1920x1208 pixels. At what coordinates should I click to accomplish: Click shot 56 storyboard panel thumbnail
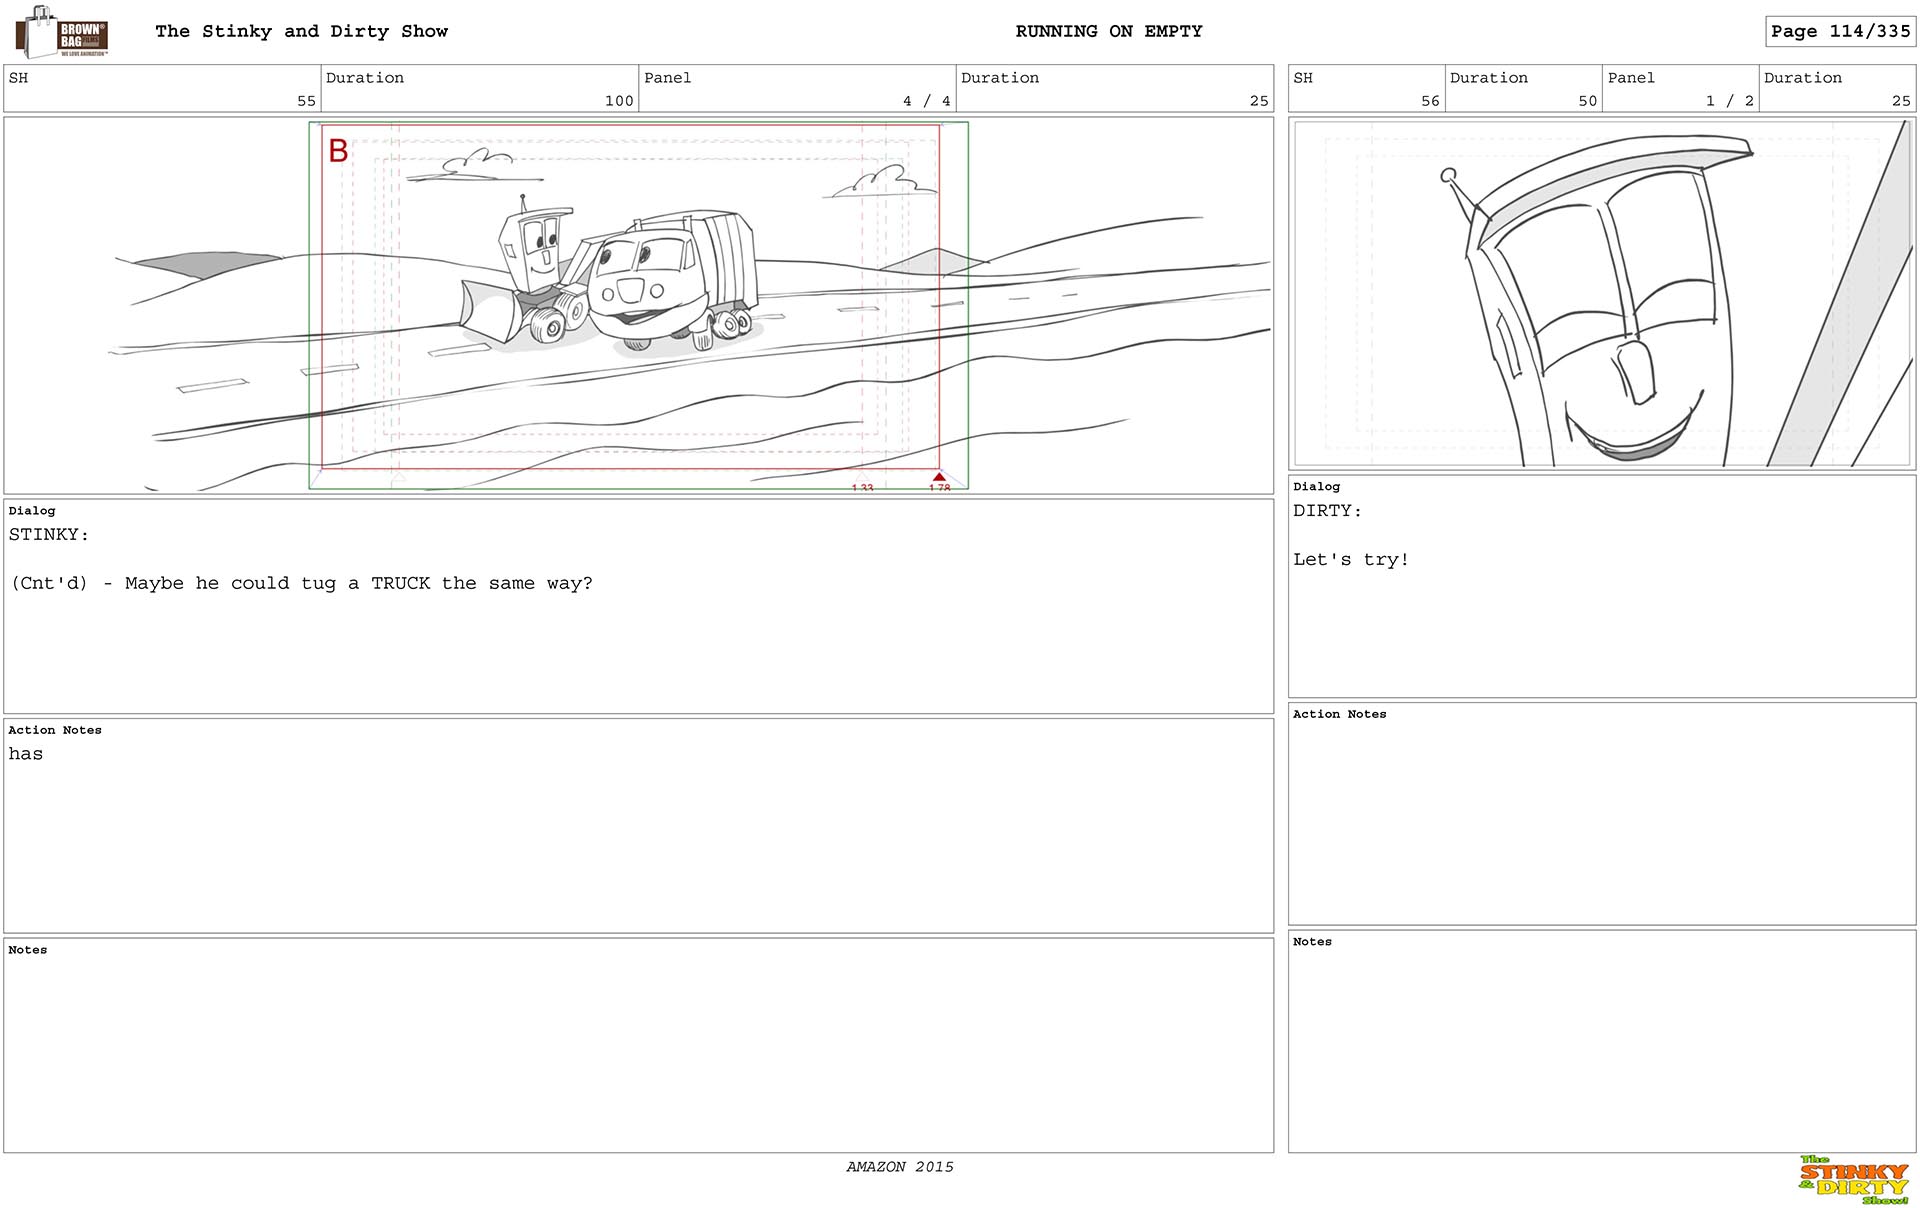point(1602,293)
